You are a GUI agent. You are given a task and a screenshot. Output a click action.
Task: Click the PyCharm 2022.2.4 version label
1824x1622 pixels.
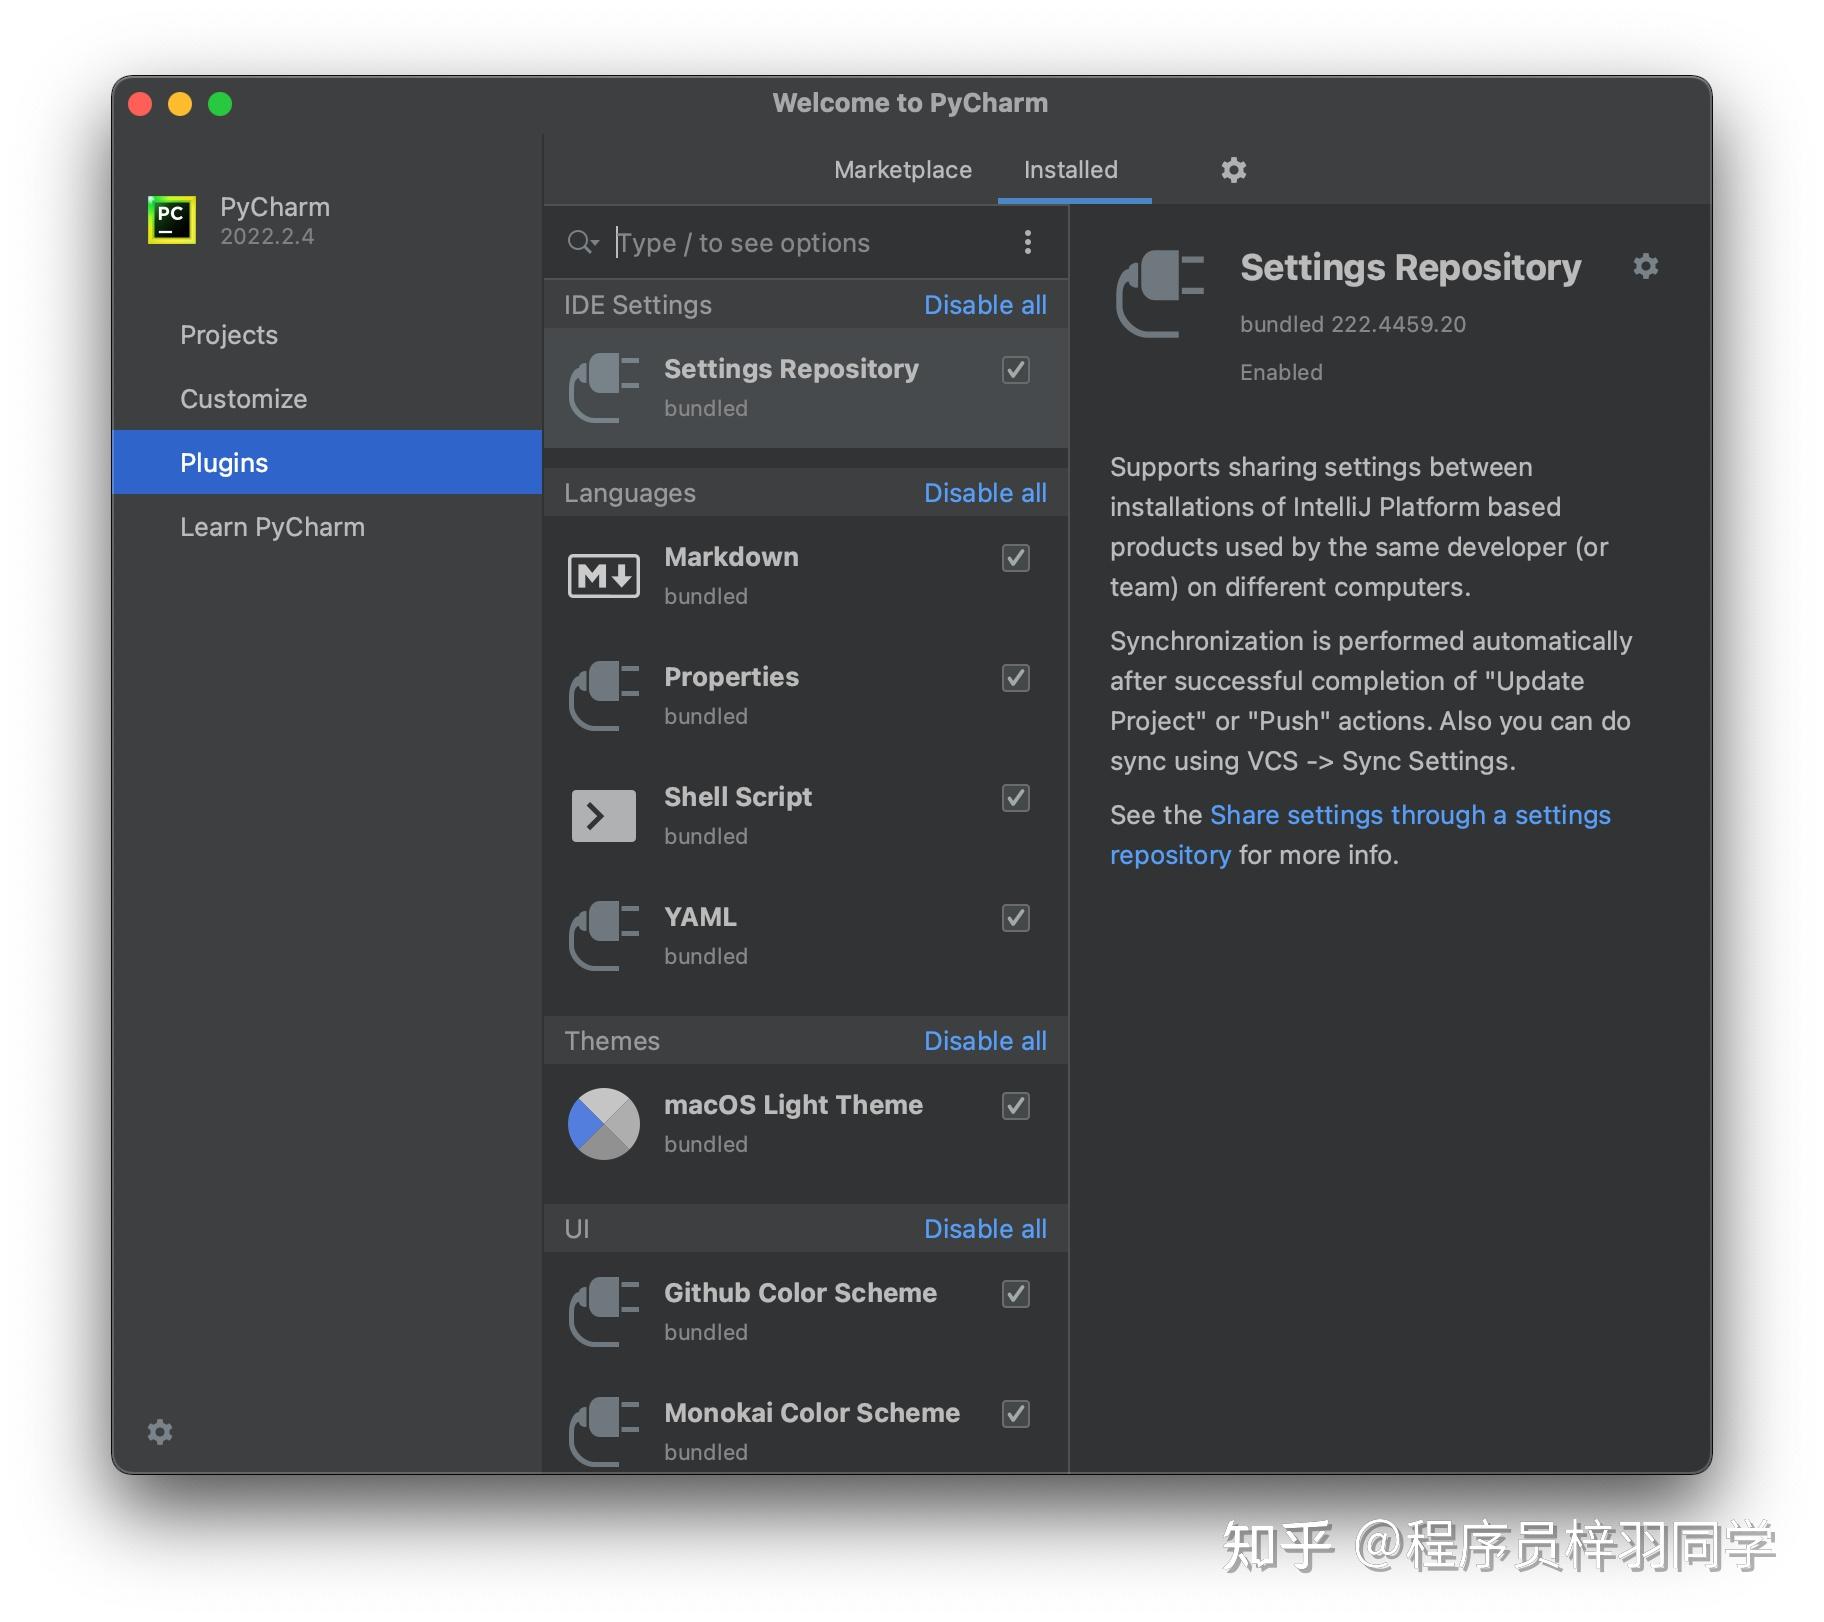click(x=267, y=237)
